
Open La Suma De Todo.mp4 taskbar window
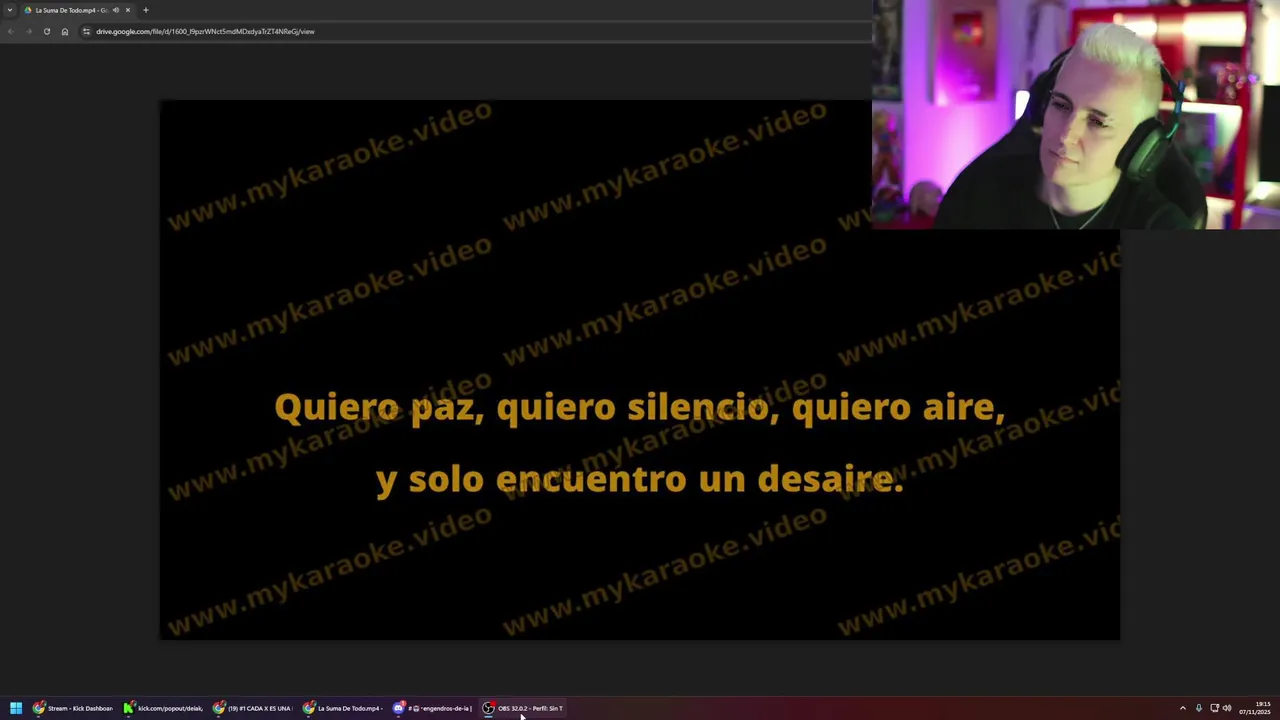click(343, 708)
